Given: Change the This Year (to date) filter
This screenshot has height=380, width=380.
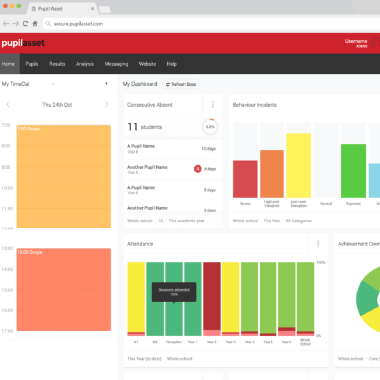Looking at the screenshot, I should coord(144,359).
